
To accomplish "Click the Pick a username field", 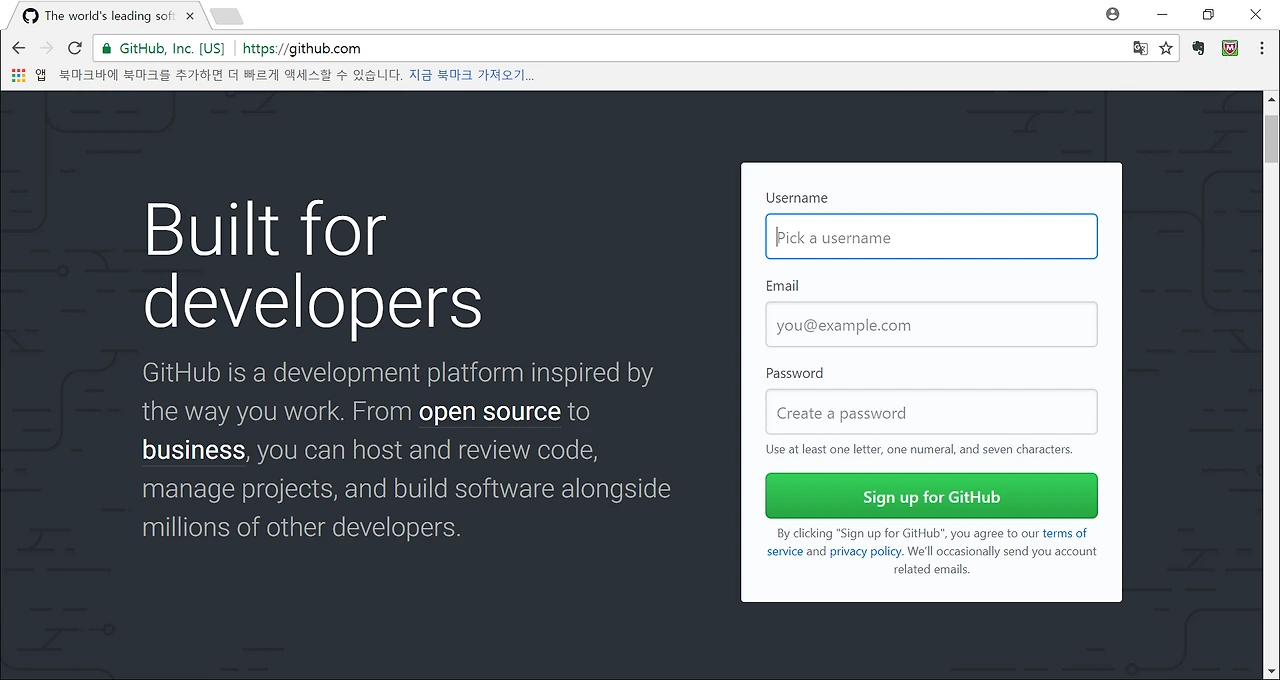I will (931, 237).
